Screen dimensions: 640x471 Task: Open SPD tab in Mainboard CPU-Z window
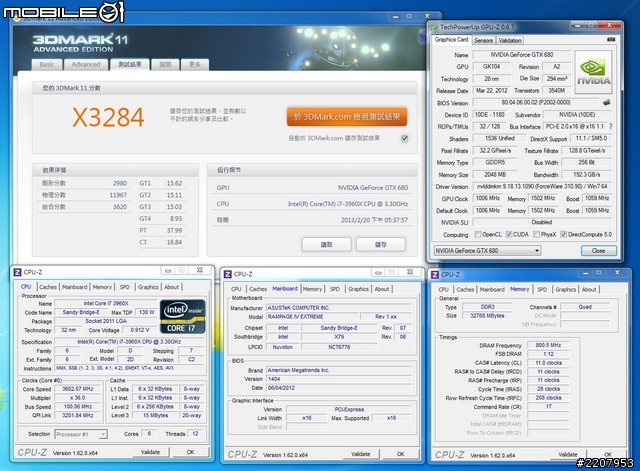tap(335, 289)
